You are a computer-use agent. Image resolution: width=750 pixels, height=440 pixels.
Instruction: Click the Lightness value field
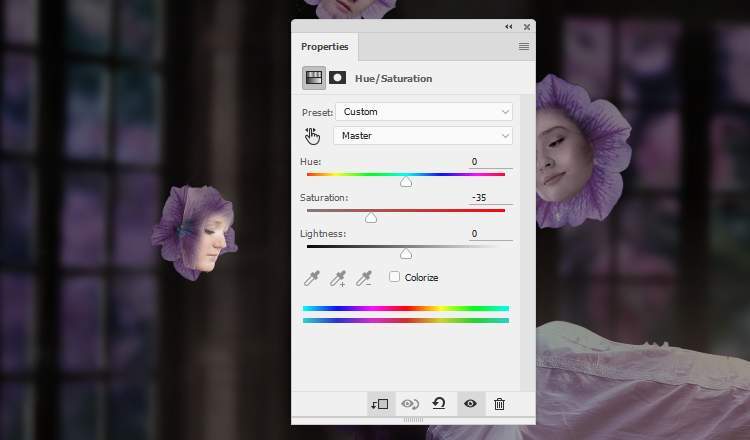[491, 233]
